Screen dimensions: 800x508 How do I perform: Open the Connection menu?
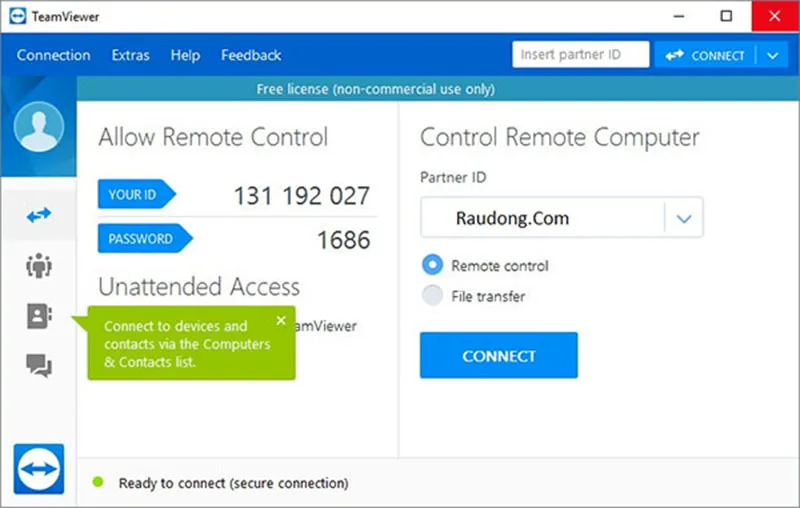(54, 55)
